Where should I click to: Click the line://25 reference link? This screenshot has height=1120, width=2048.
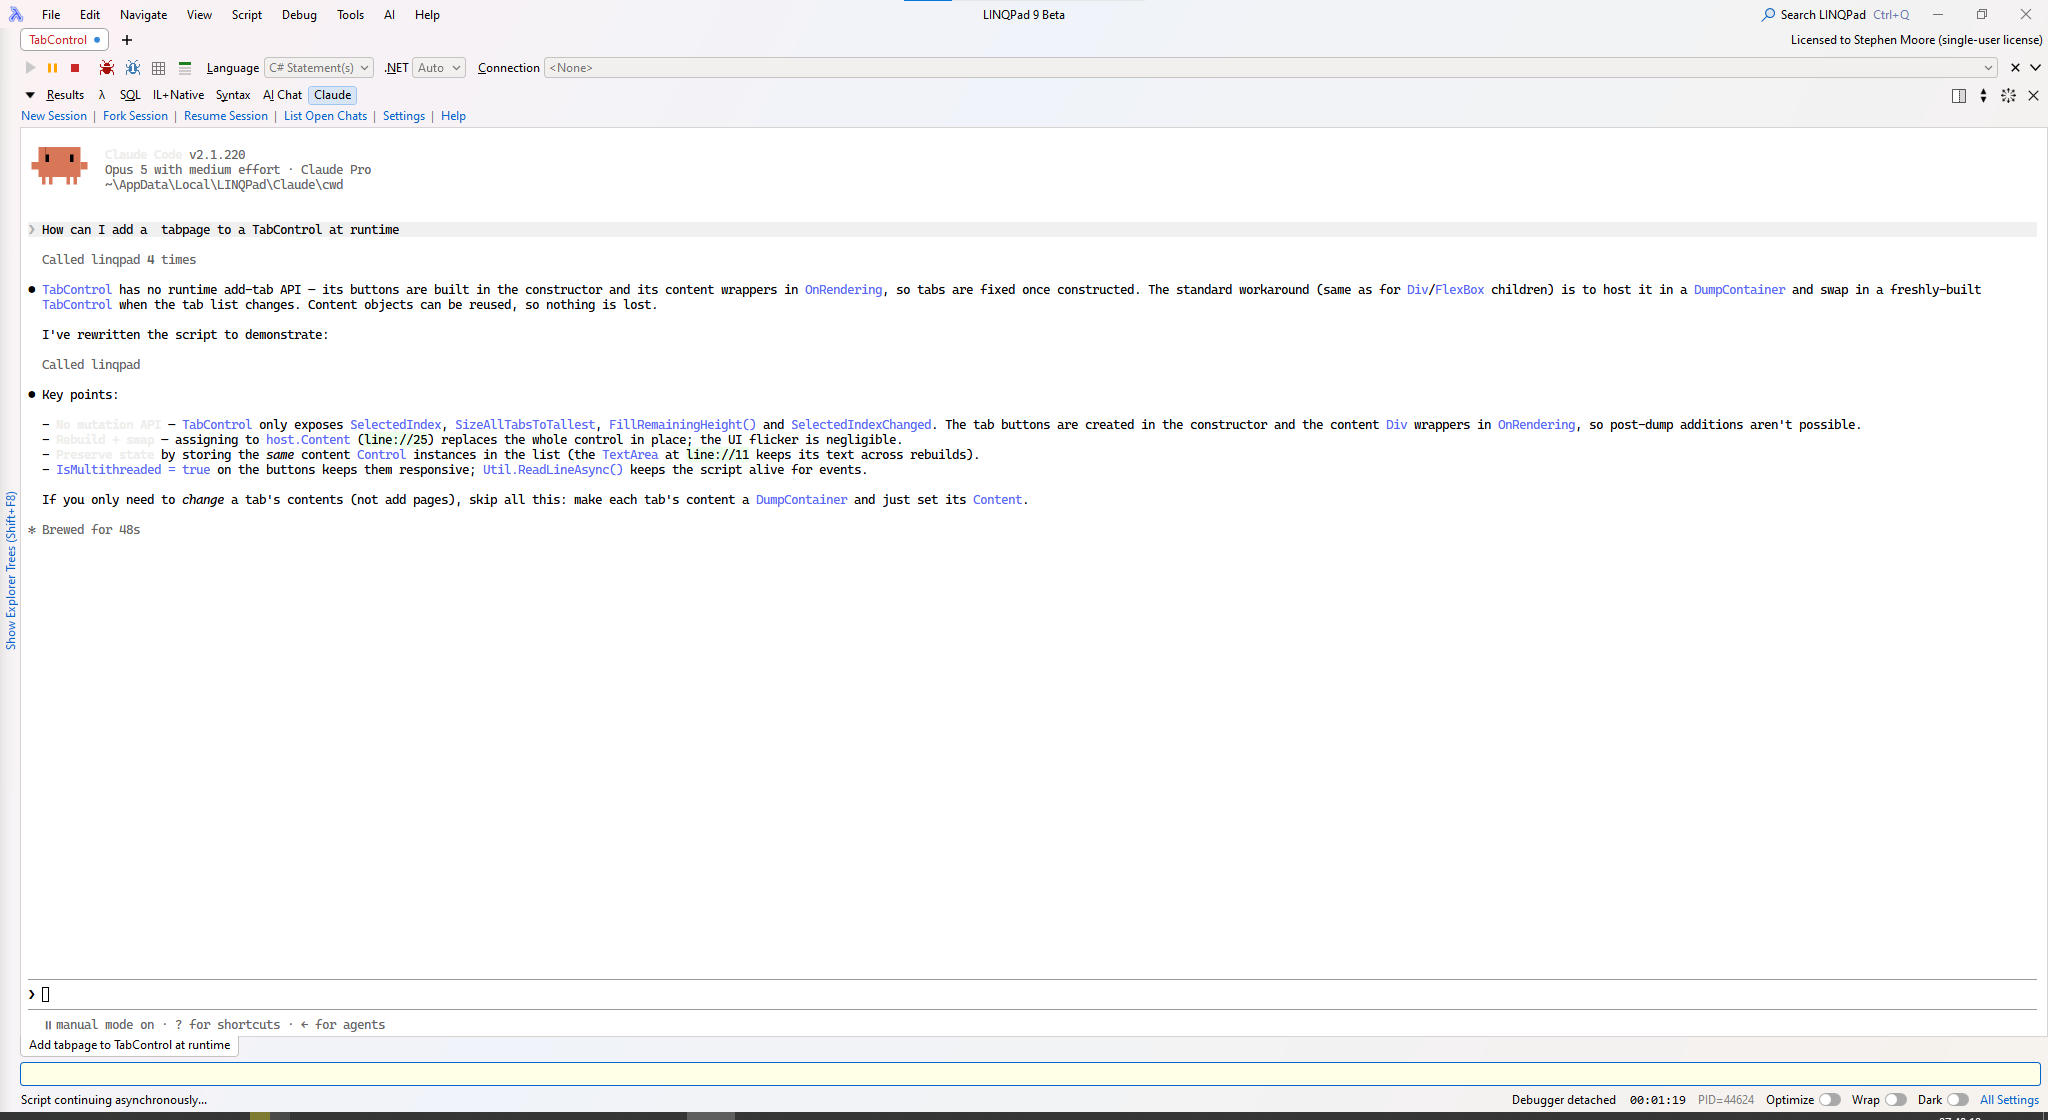click(398, 440)
